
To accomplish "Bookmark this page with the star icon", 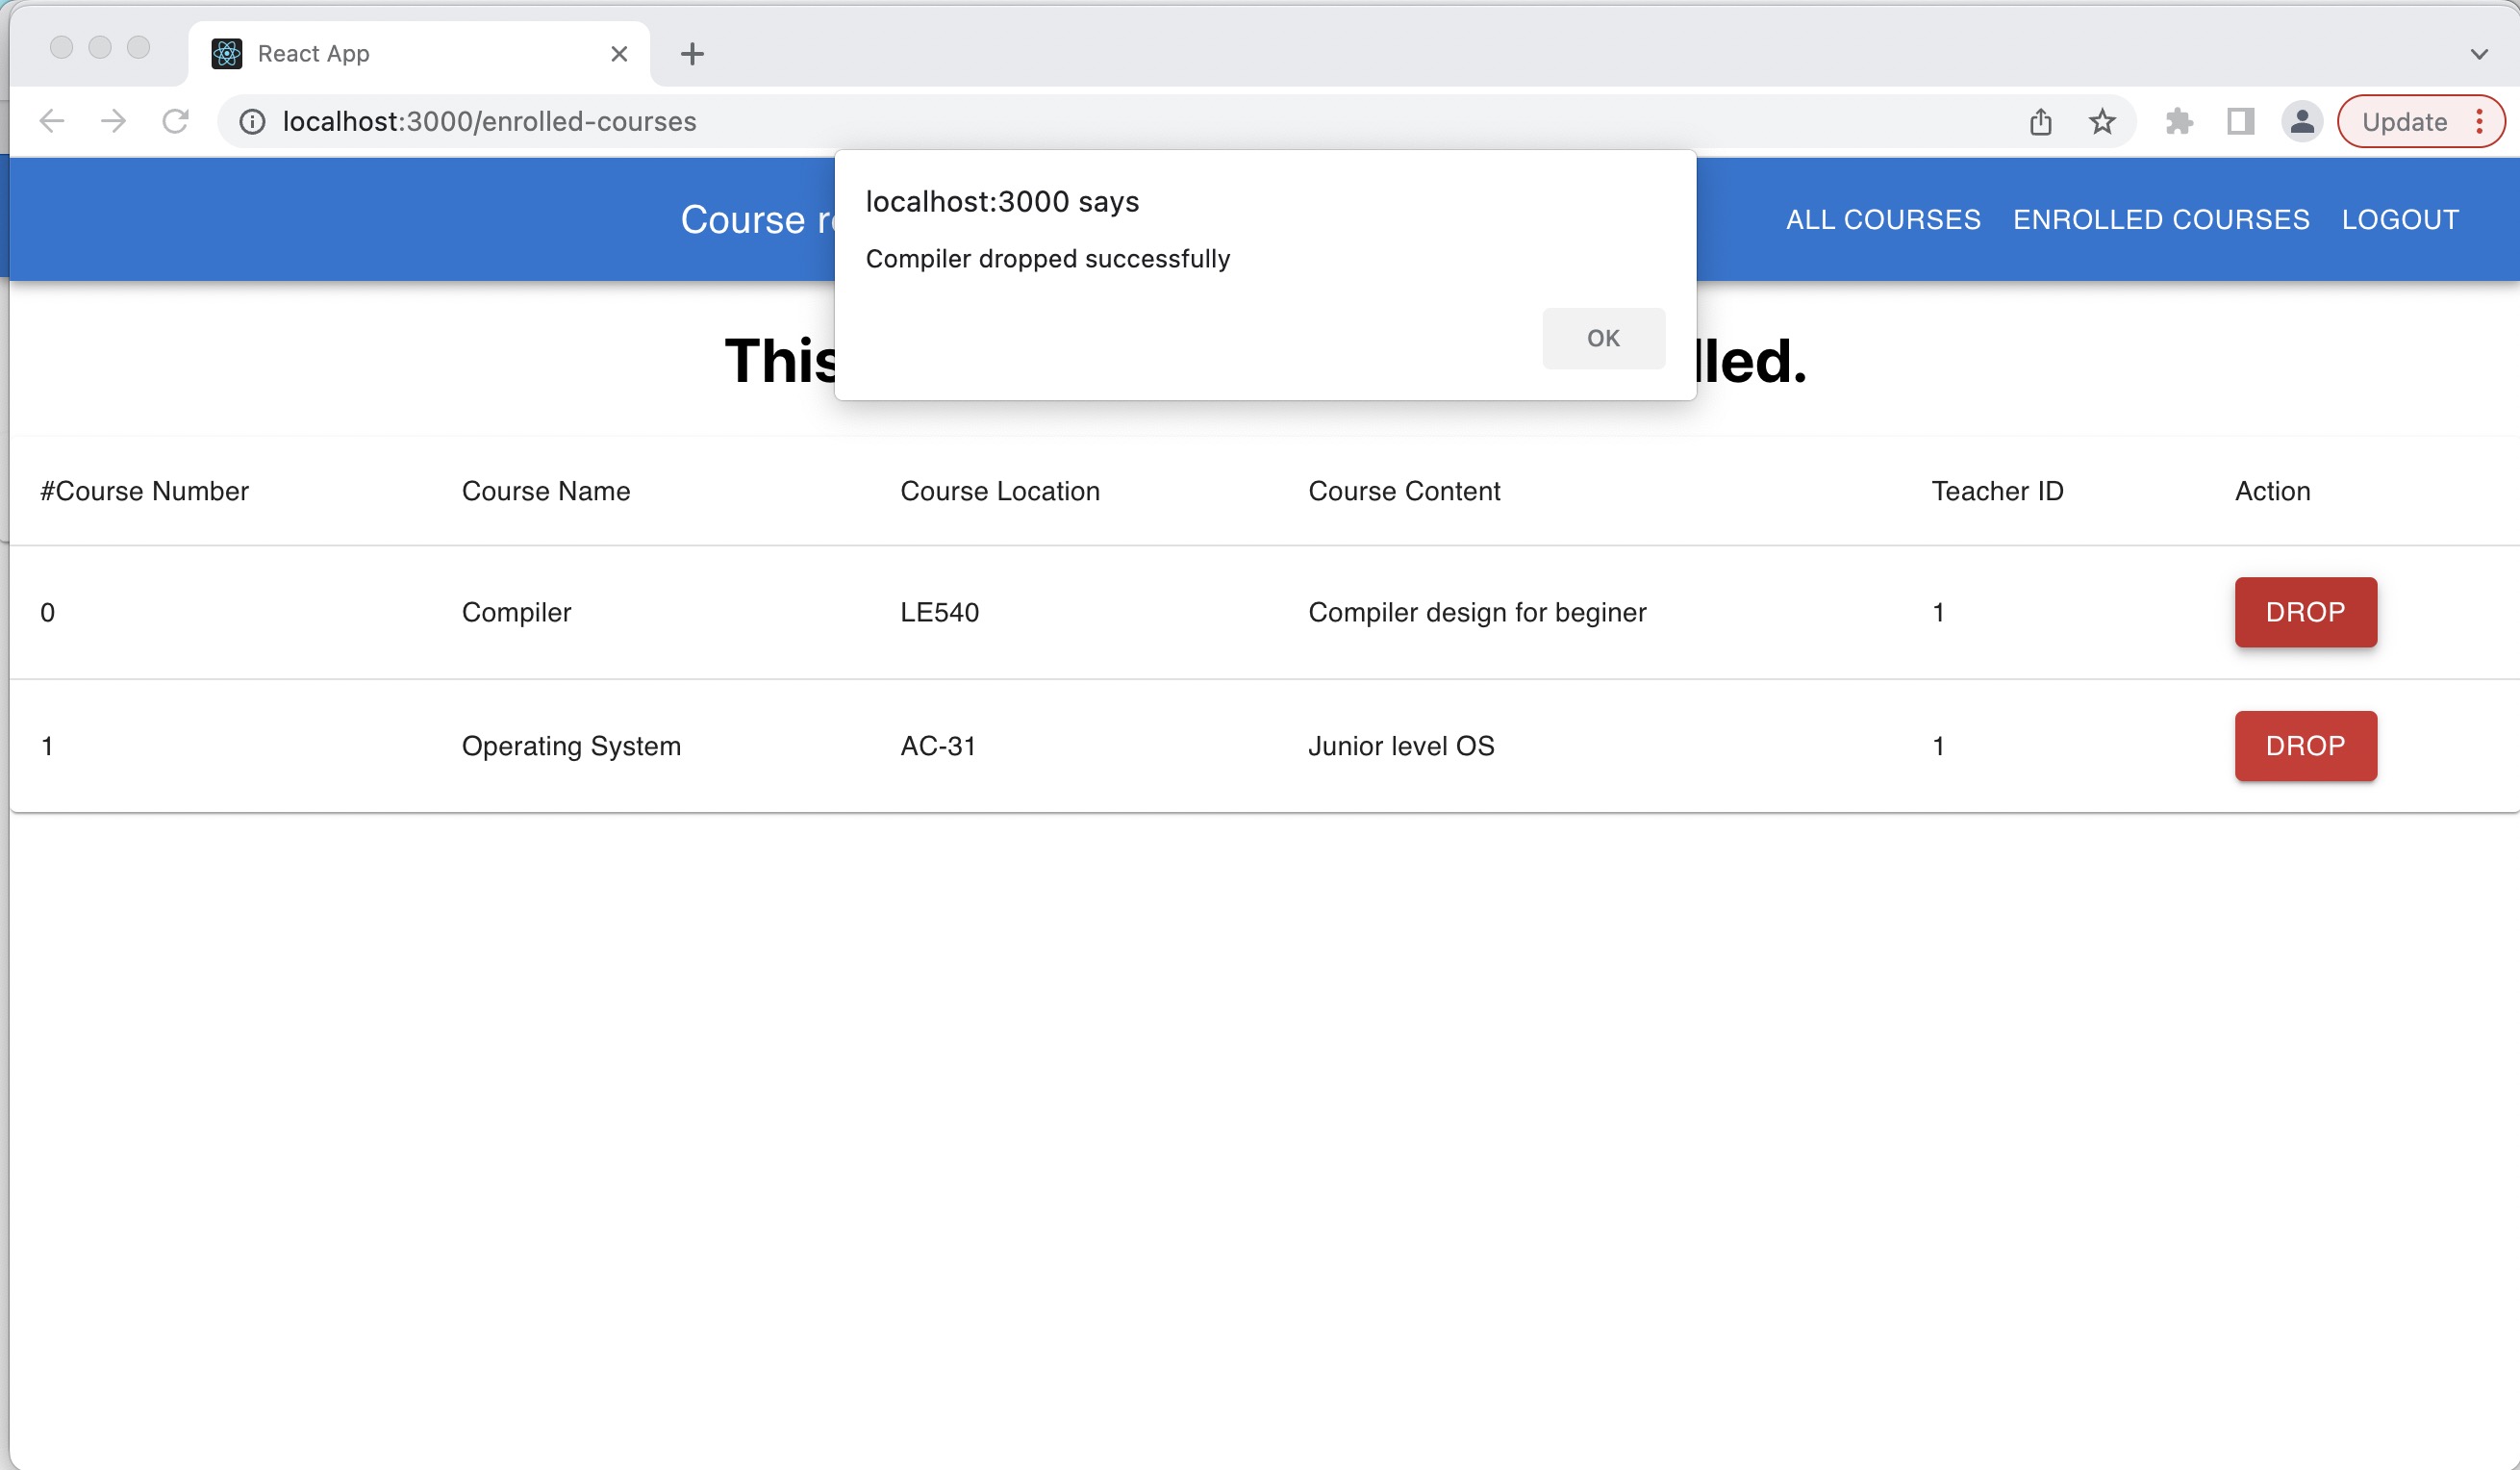I will [2102, 122].
